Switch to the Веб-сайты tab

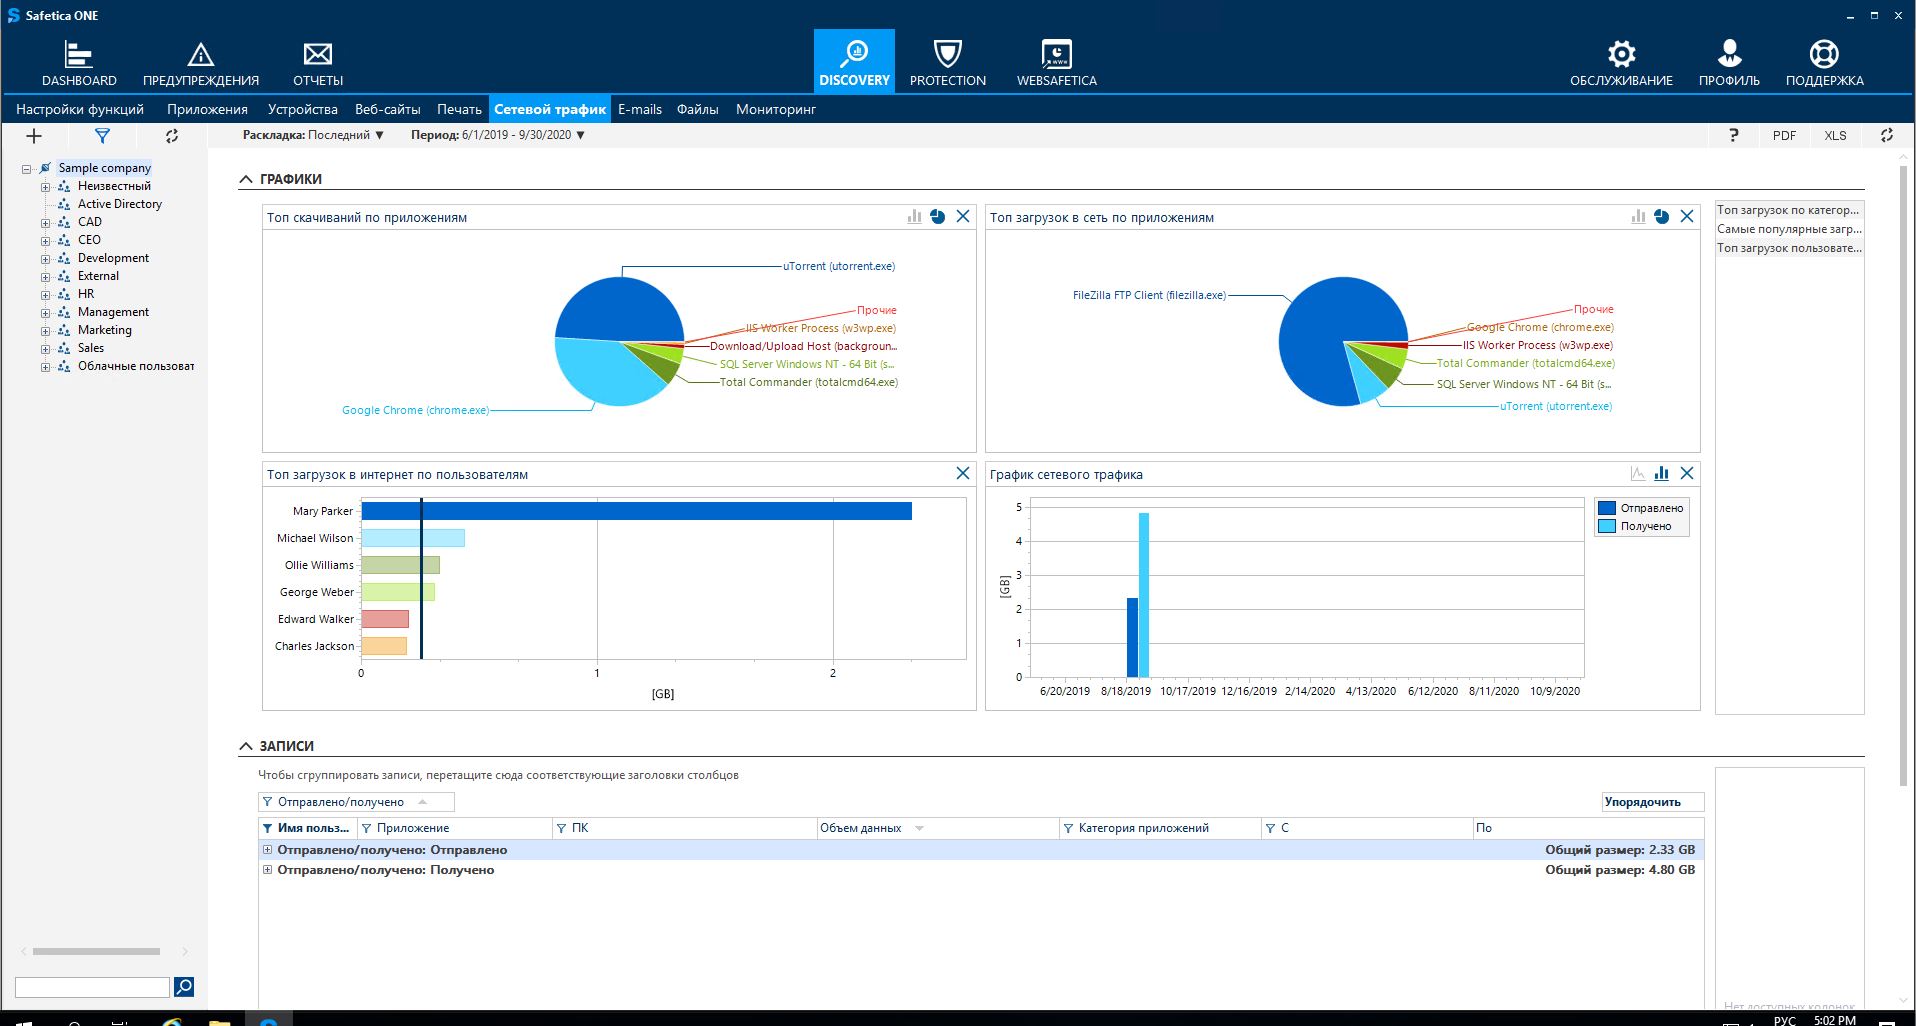coord(387,109)
